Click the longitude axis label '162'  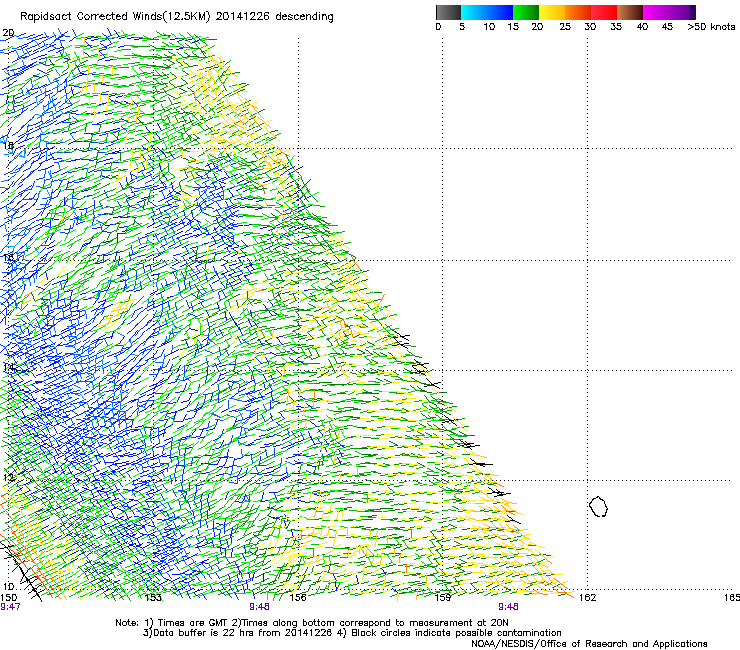click(588, 598)
